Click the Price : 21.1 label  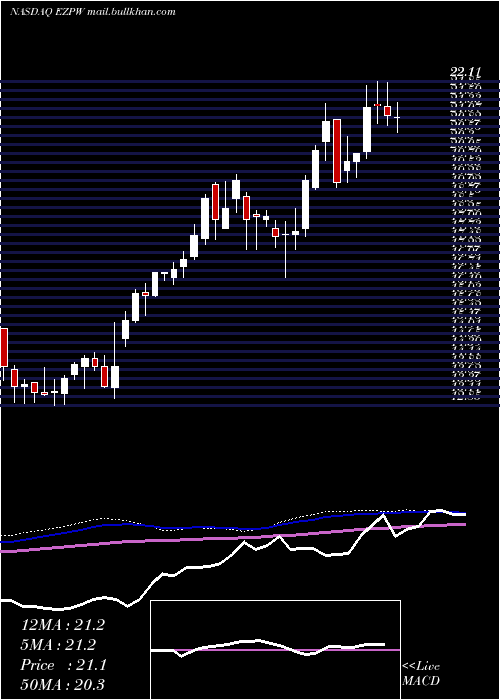click(x=63, y=665)
